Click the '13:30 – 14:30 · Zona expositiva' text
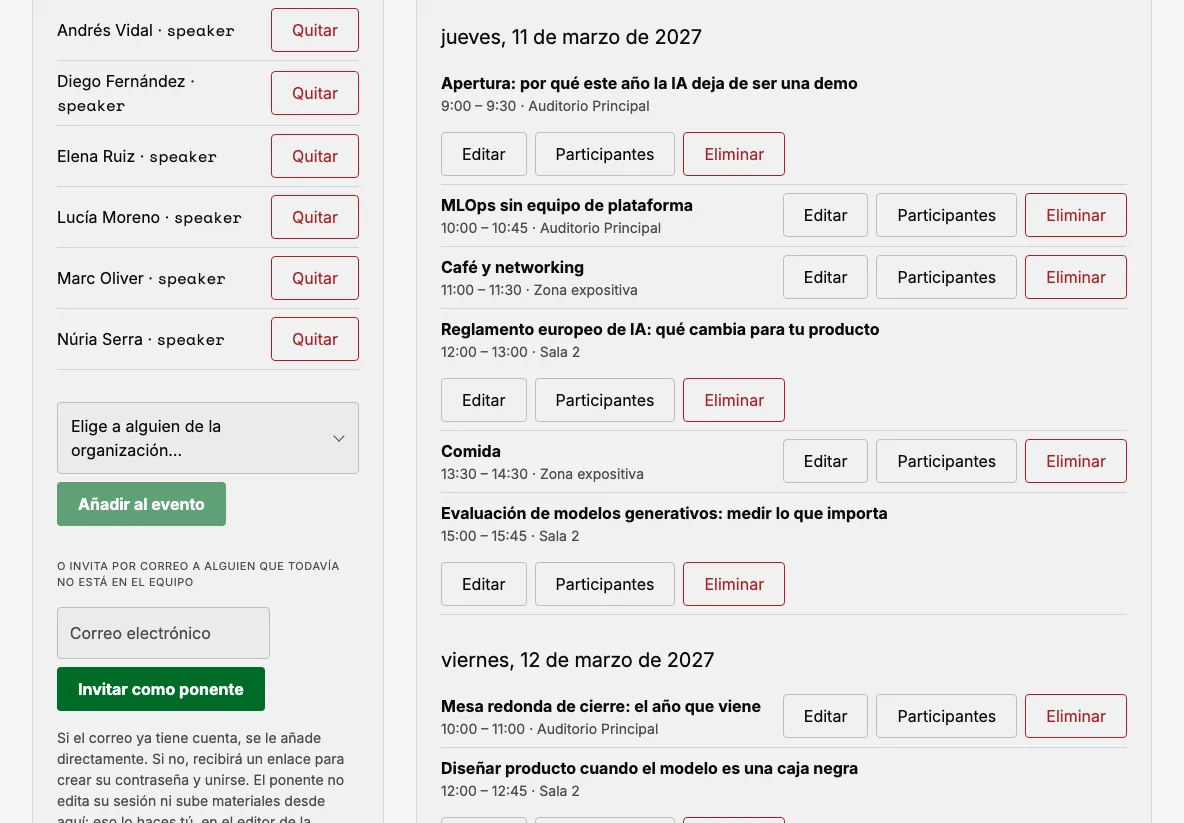Image resolution: width=1184 pixels, height=823 pixels. coord(542,474)
